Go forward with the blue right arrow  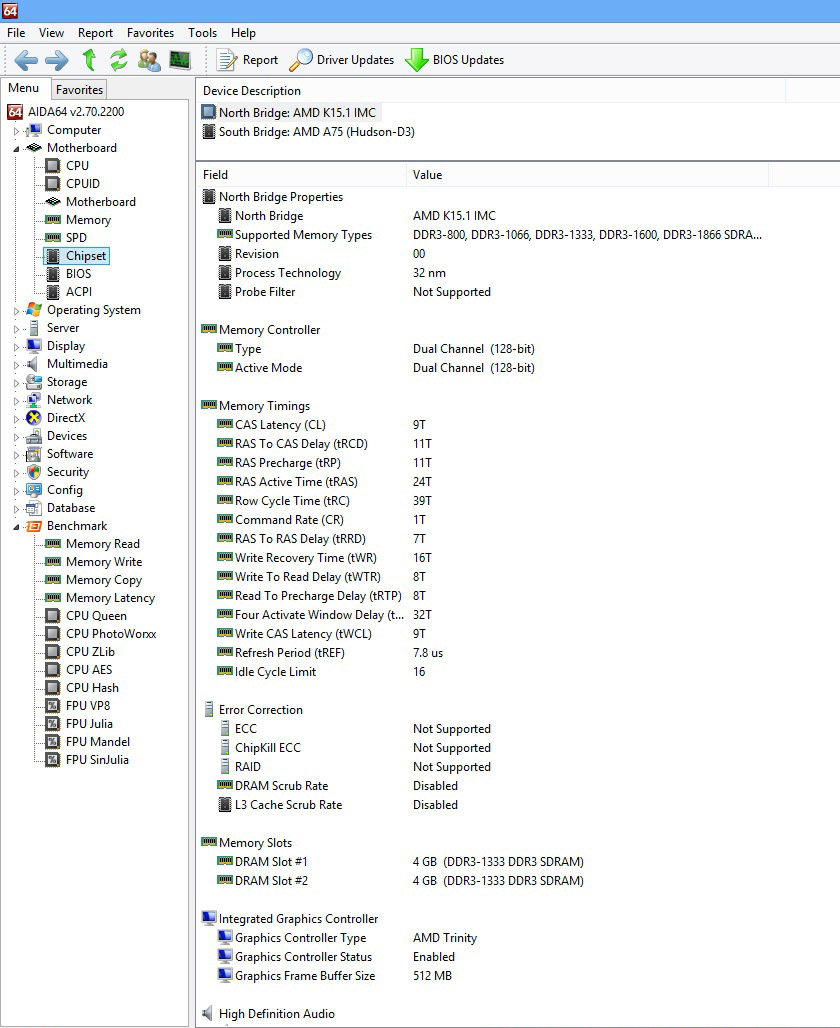(x=56, y=60)
